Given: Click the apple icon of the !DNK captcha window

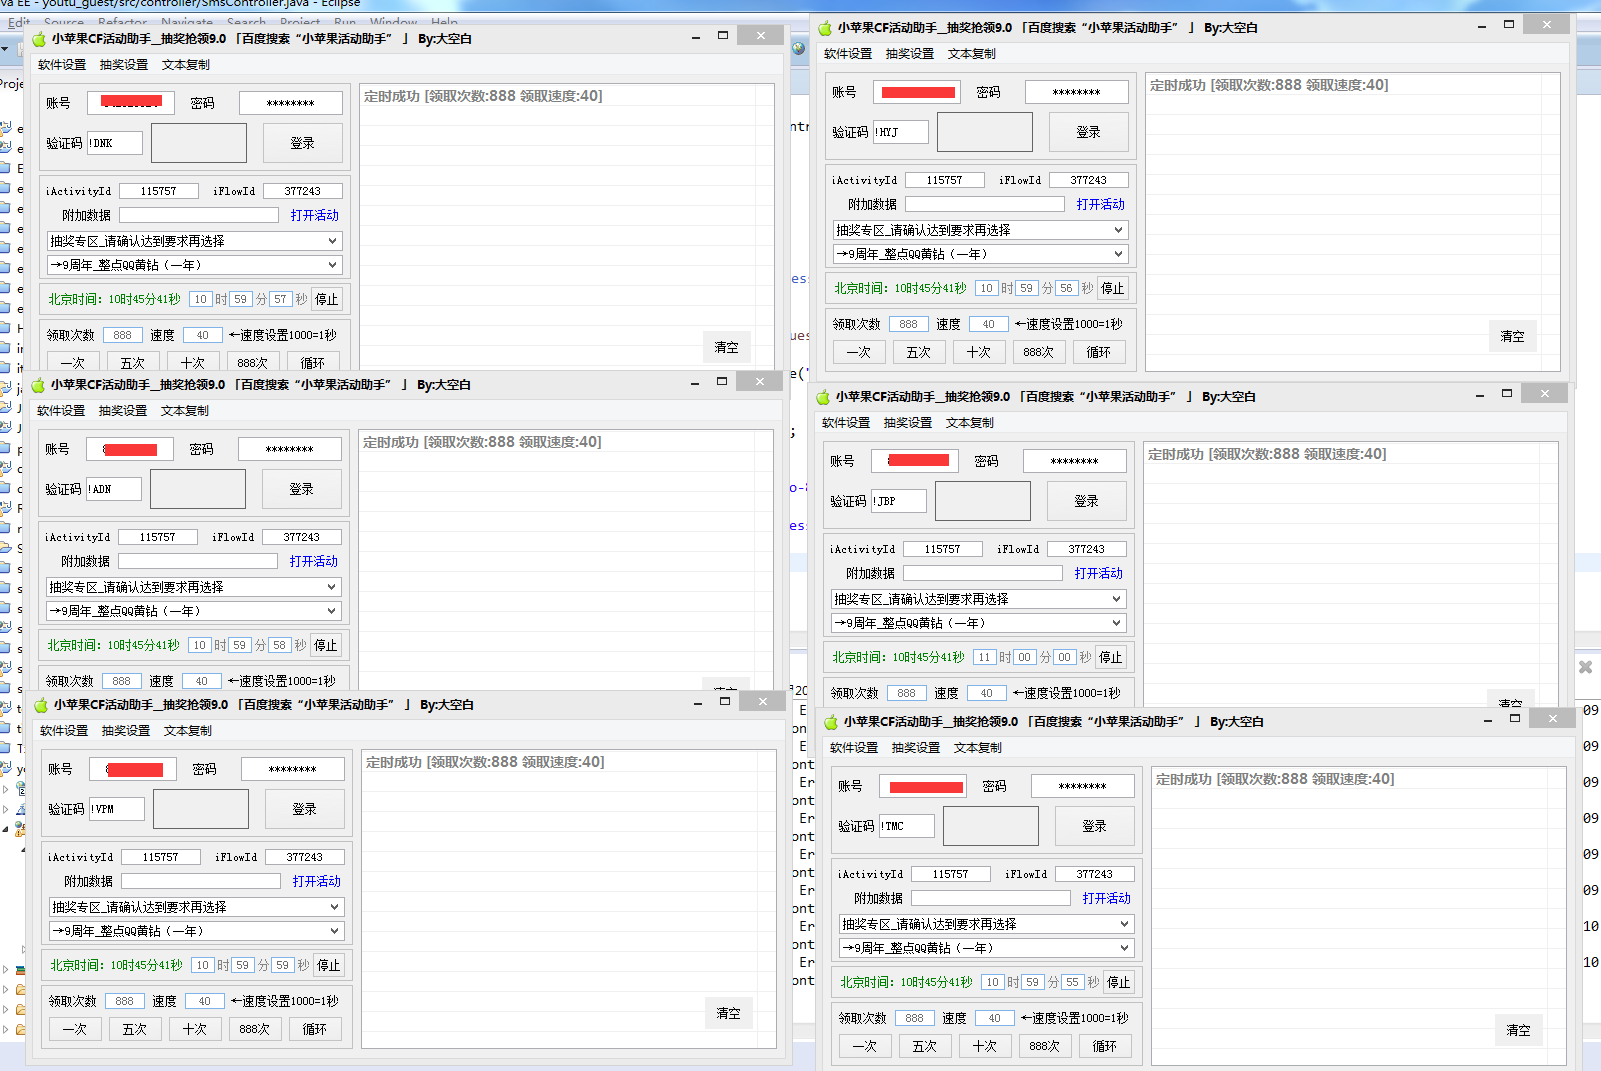Looking at the screenshot, I should (39, 39).
